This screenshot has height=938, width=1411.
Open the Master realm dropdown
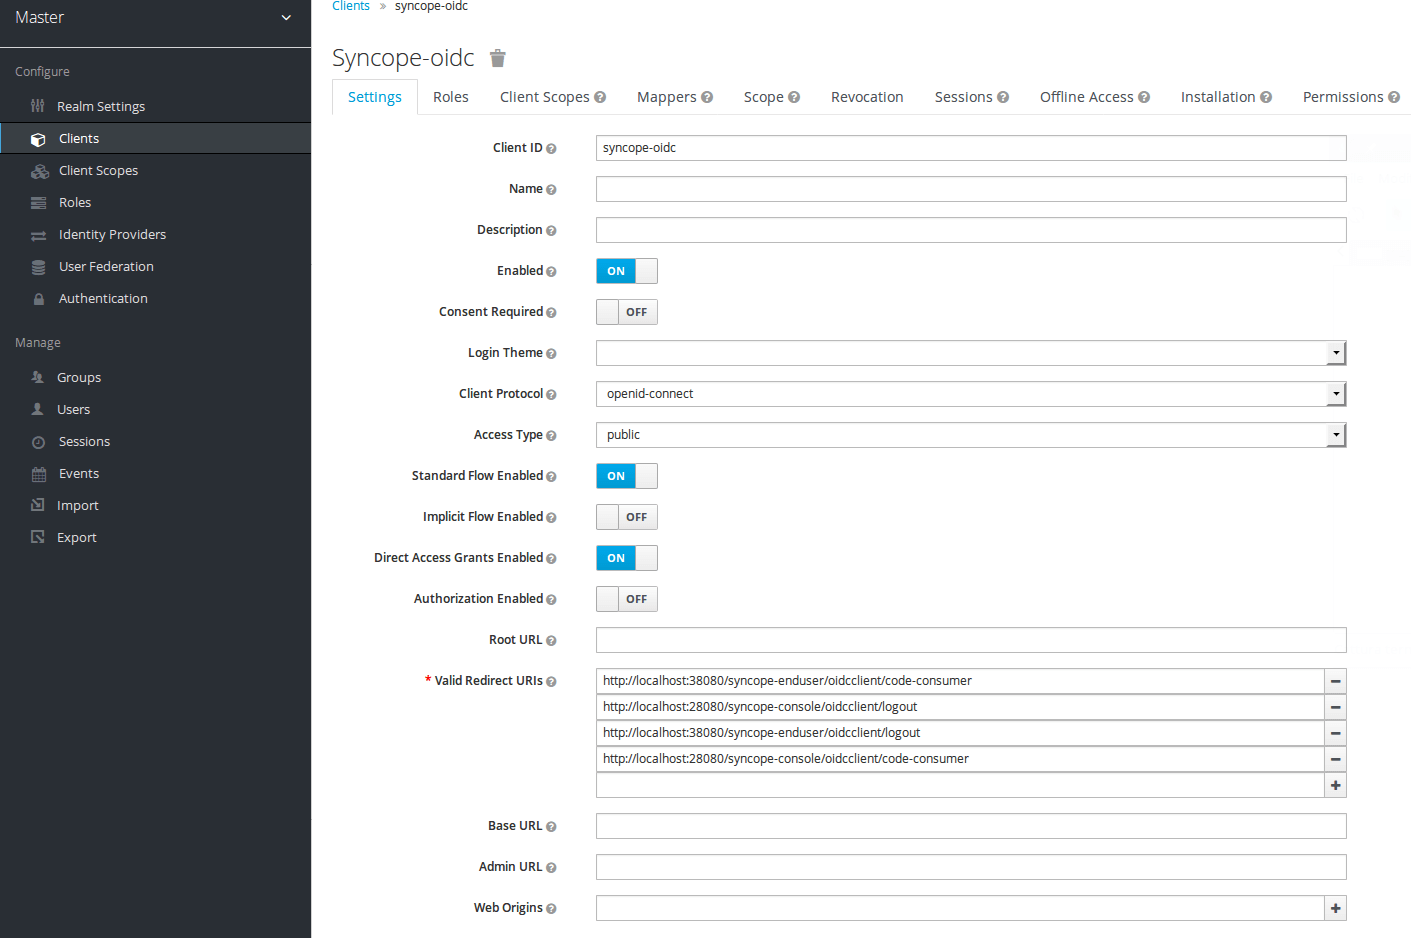pyautogui.click(x=155, y=18)
